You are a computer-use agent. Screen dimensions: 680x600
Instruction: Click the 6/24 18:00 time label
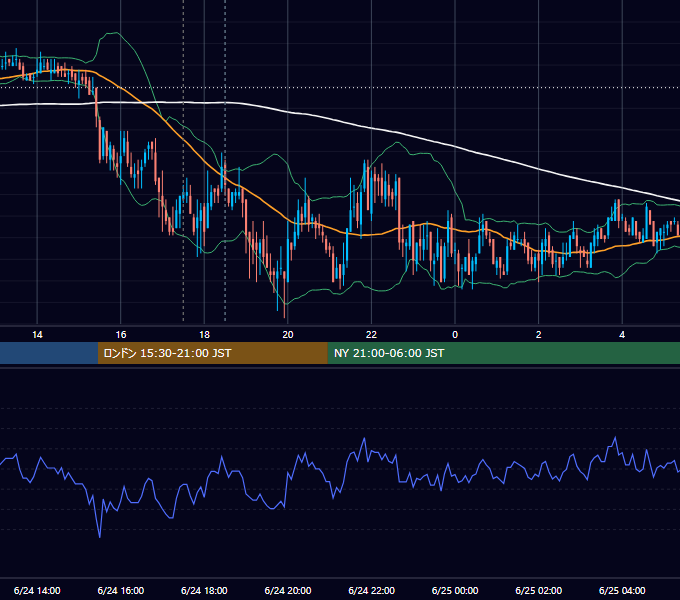(x=204, y=590)
